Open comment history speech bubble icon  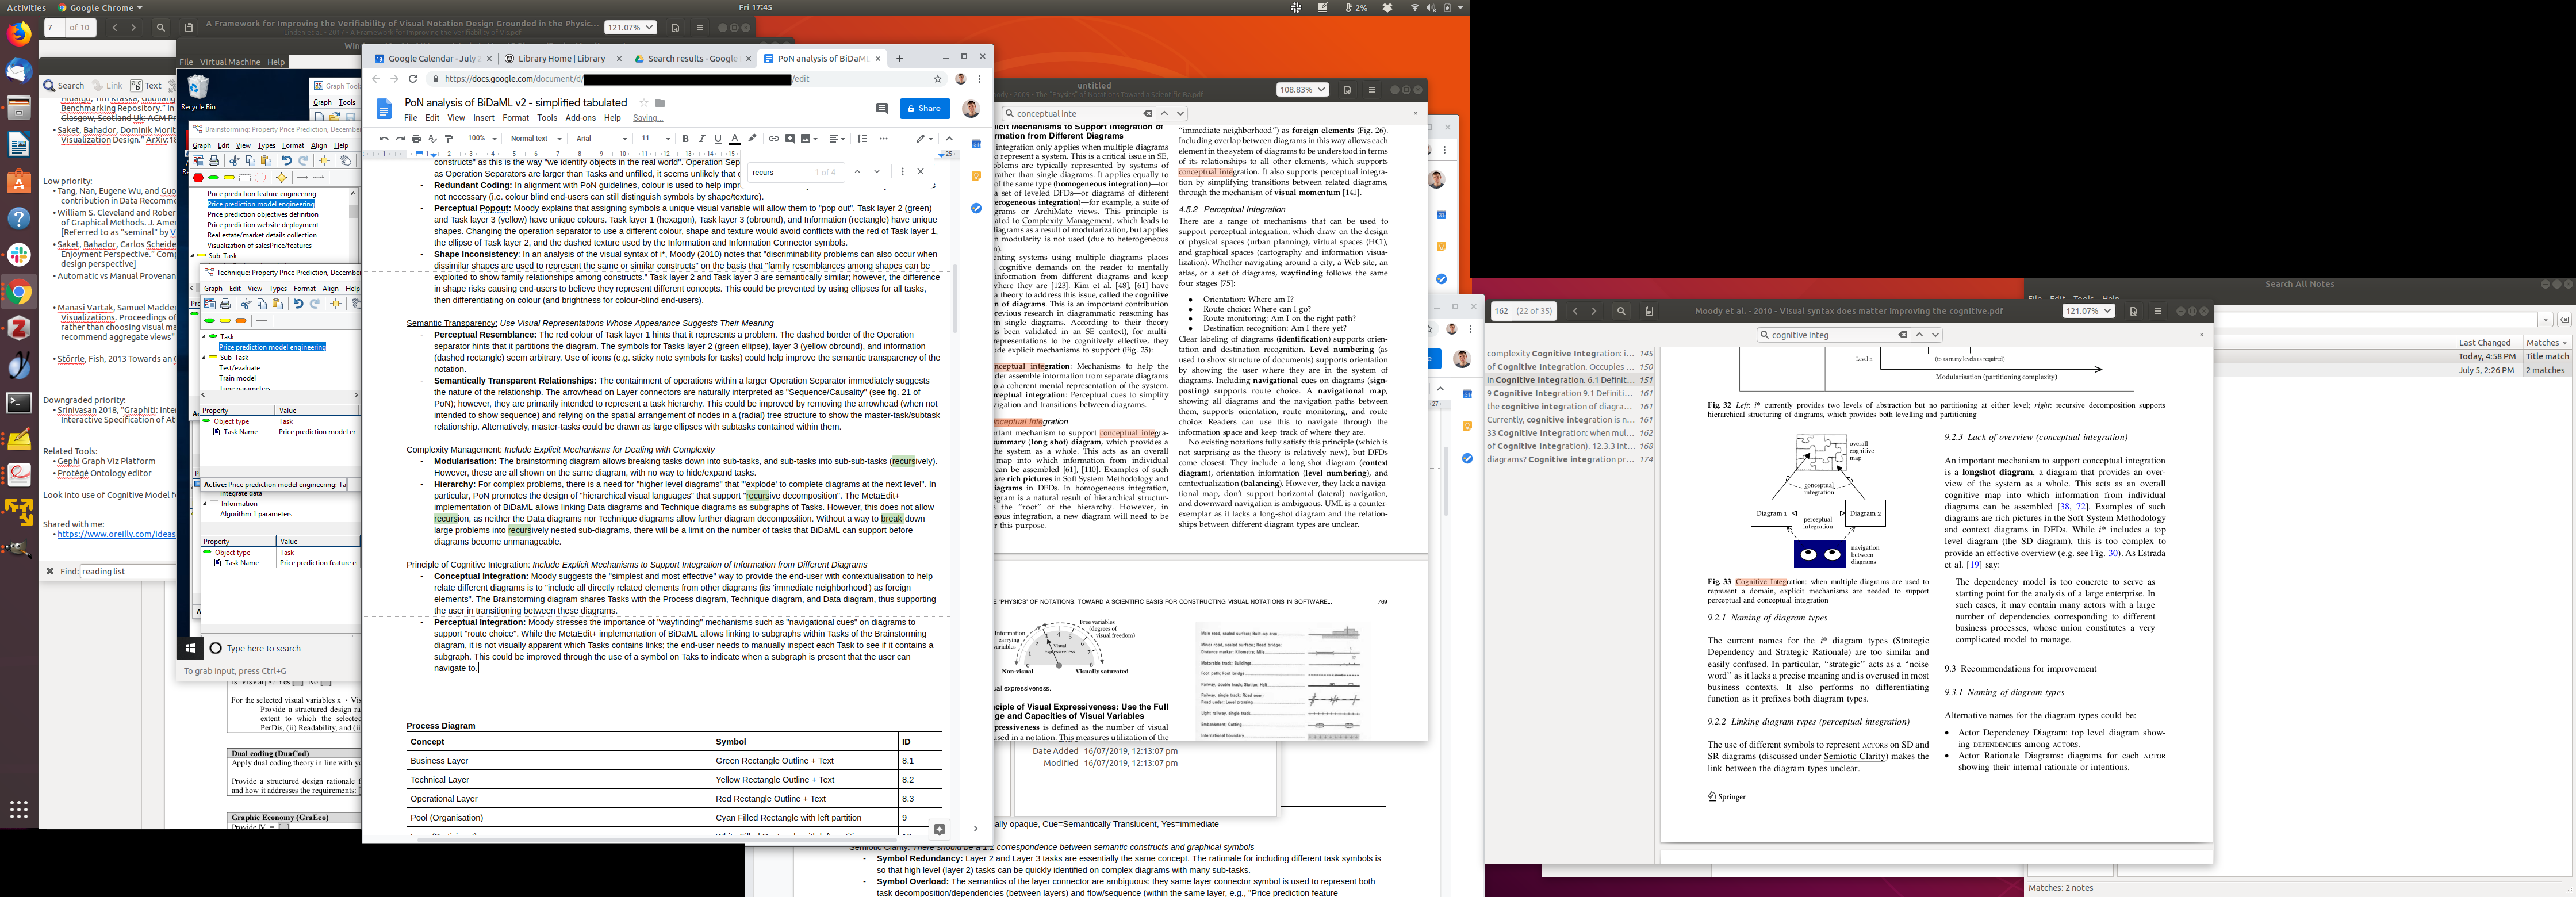point(881,108)
